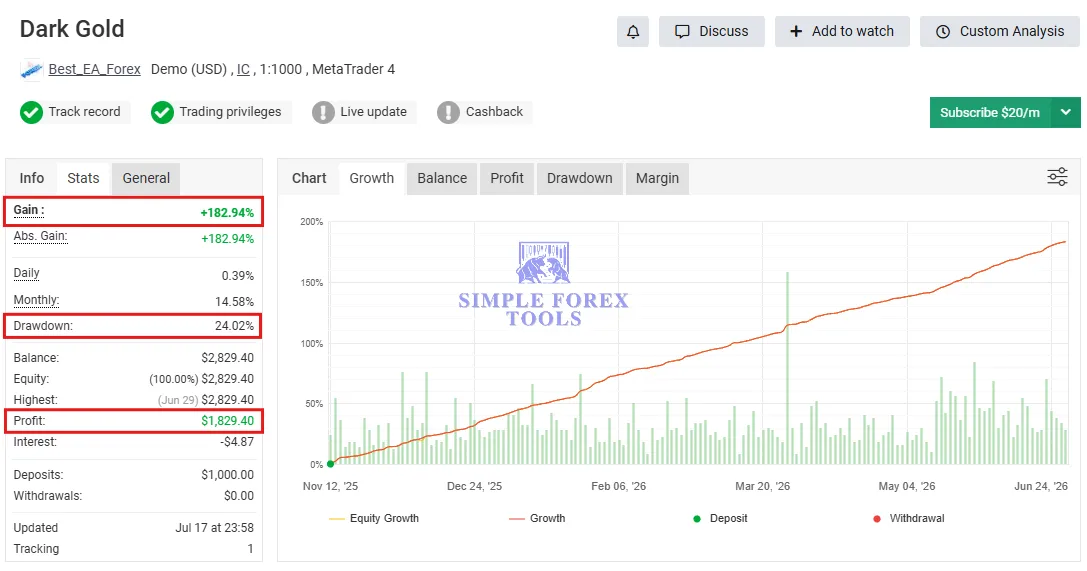Open the Best_EA_Forex profile link
This screenshot has height=571, width=1087.
click(94, 69)
